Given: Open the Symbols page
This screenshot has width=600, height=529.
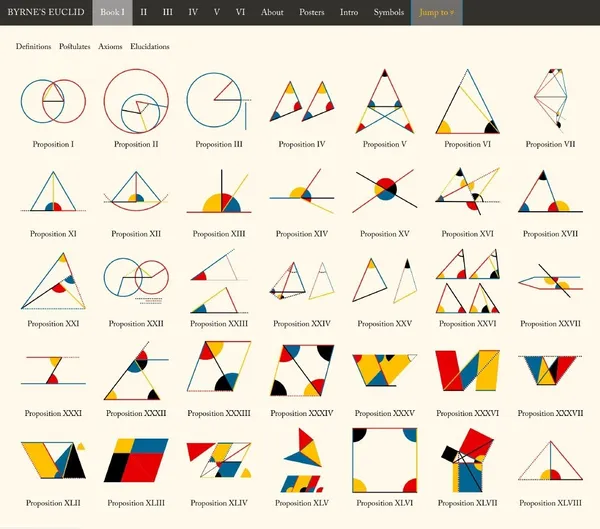Looking at the screenshot, I should click(389, 12).
